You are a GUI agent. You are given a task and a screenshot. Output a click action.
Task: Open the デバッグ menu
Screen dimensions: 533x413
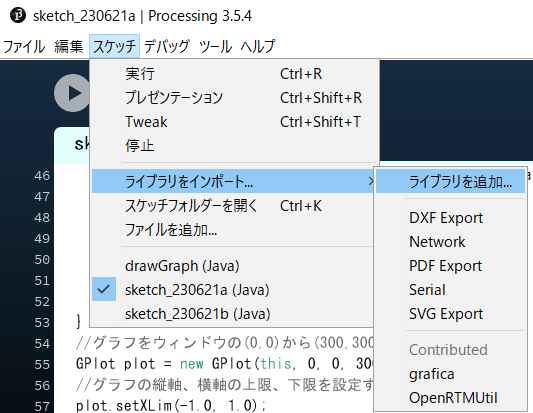pos(167,46)
